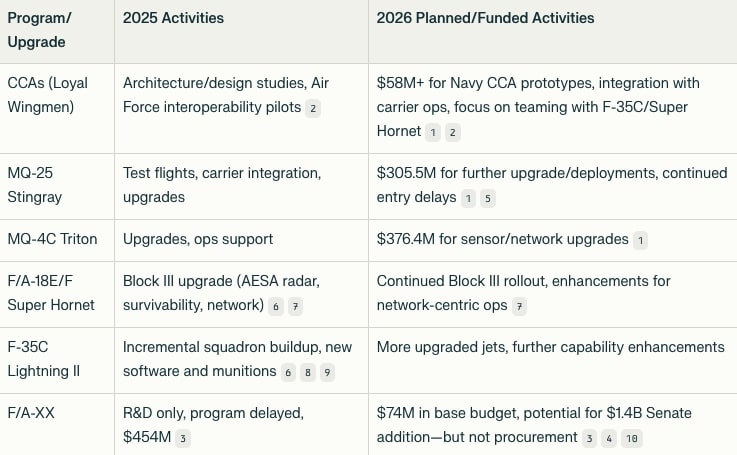This screenshot has height=455, width=737.
Task: Open citation 5 in MQ-25 Stingray 2026 cell
Action: tap(487, 198)
